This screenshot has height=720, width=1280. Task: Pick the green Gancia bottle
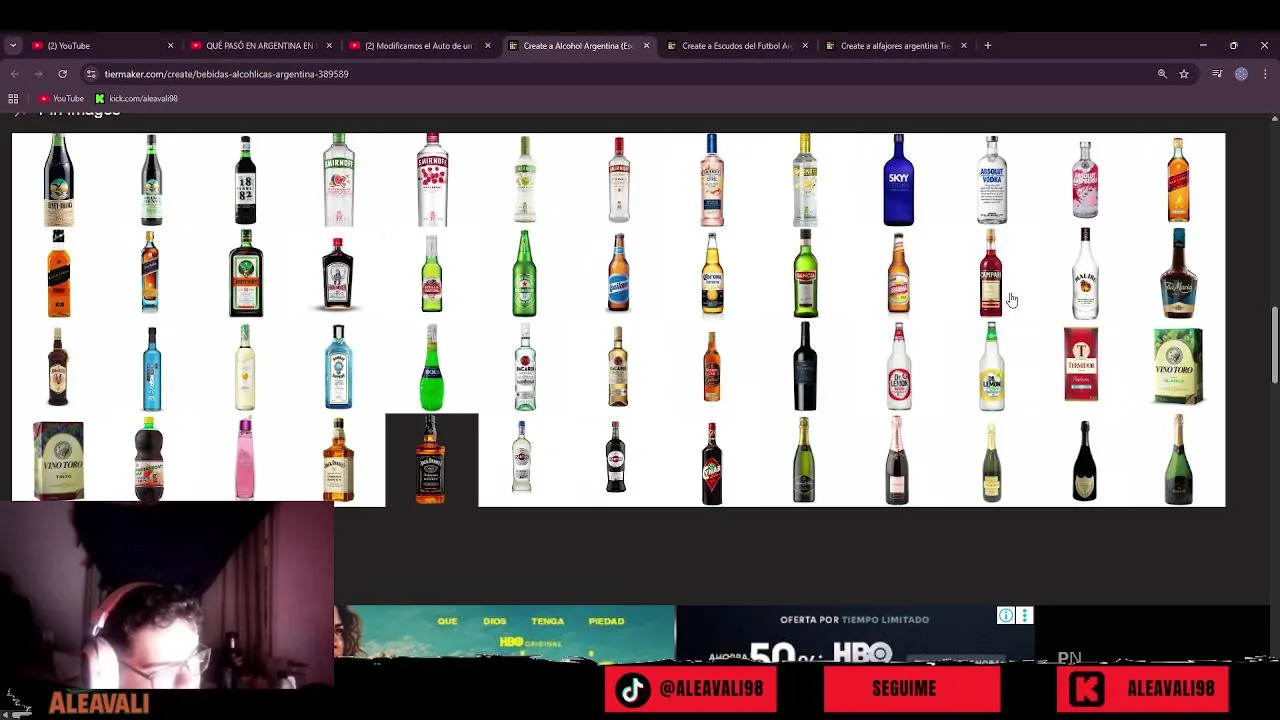coord(805,273)
